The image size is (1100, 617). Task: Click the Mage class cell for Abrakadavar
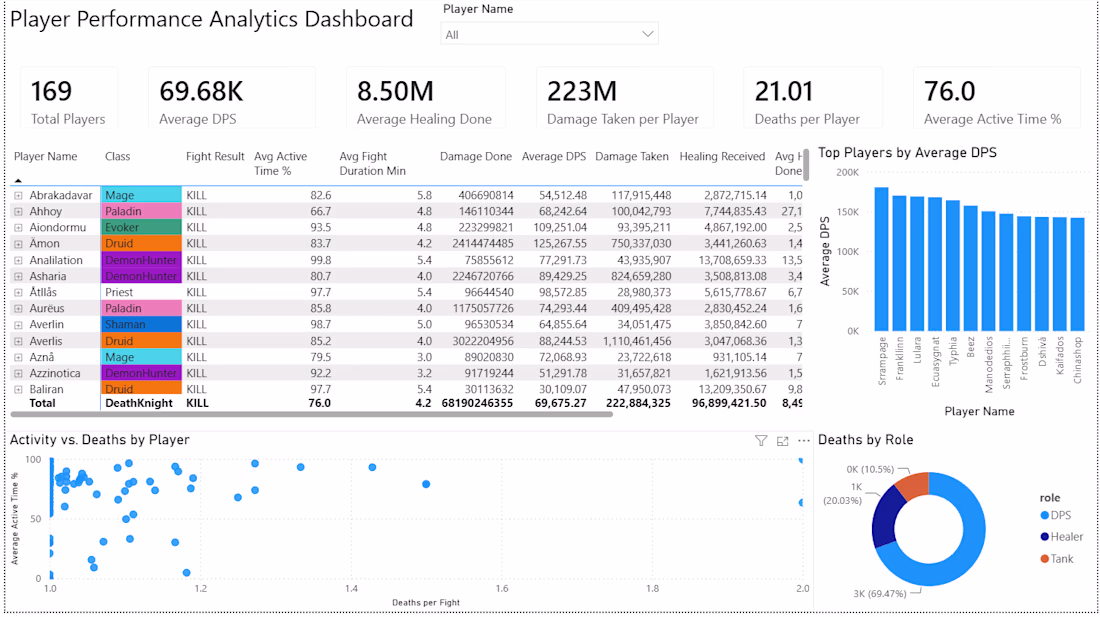(141, 196)
